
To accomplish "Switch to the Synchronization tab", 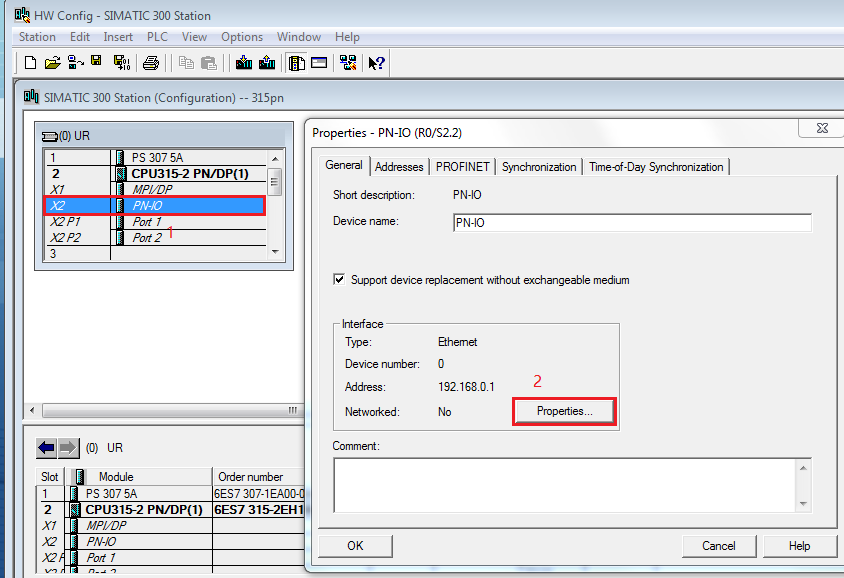I will point(539,167).
